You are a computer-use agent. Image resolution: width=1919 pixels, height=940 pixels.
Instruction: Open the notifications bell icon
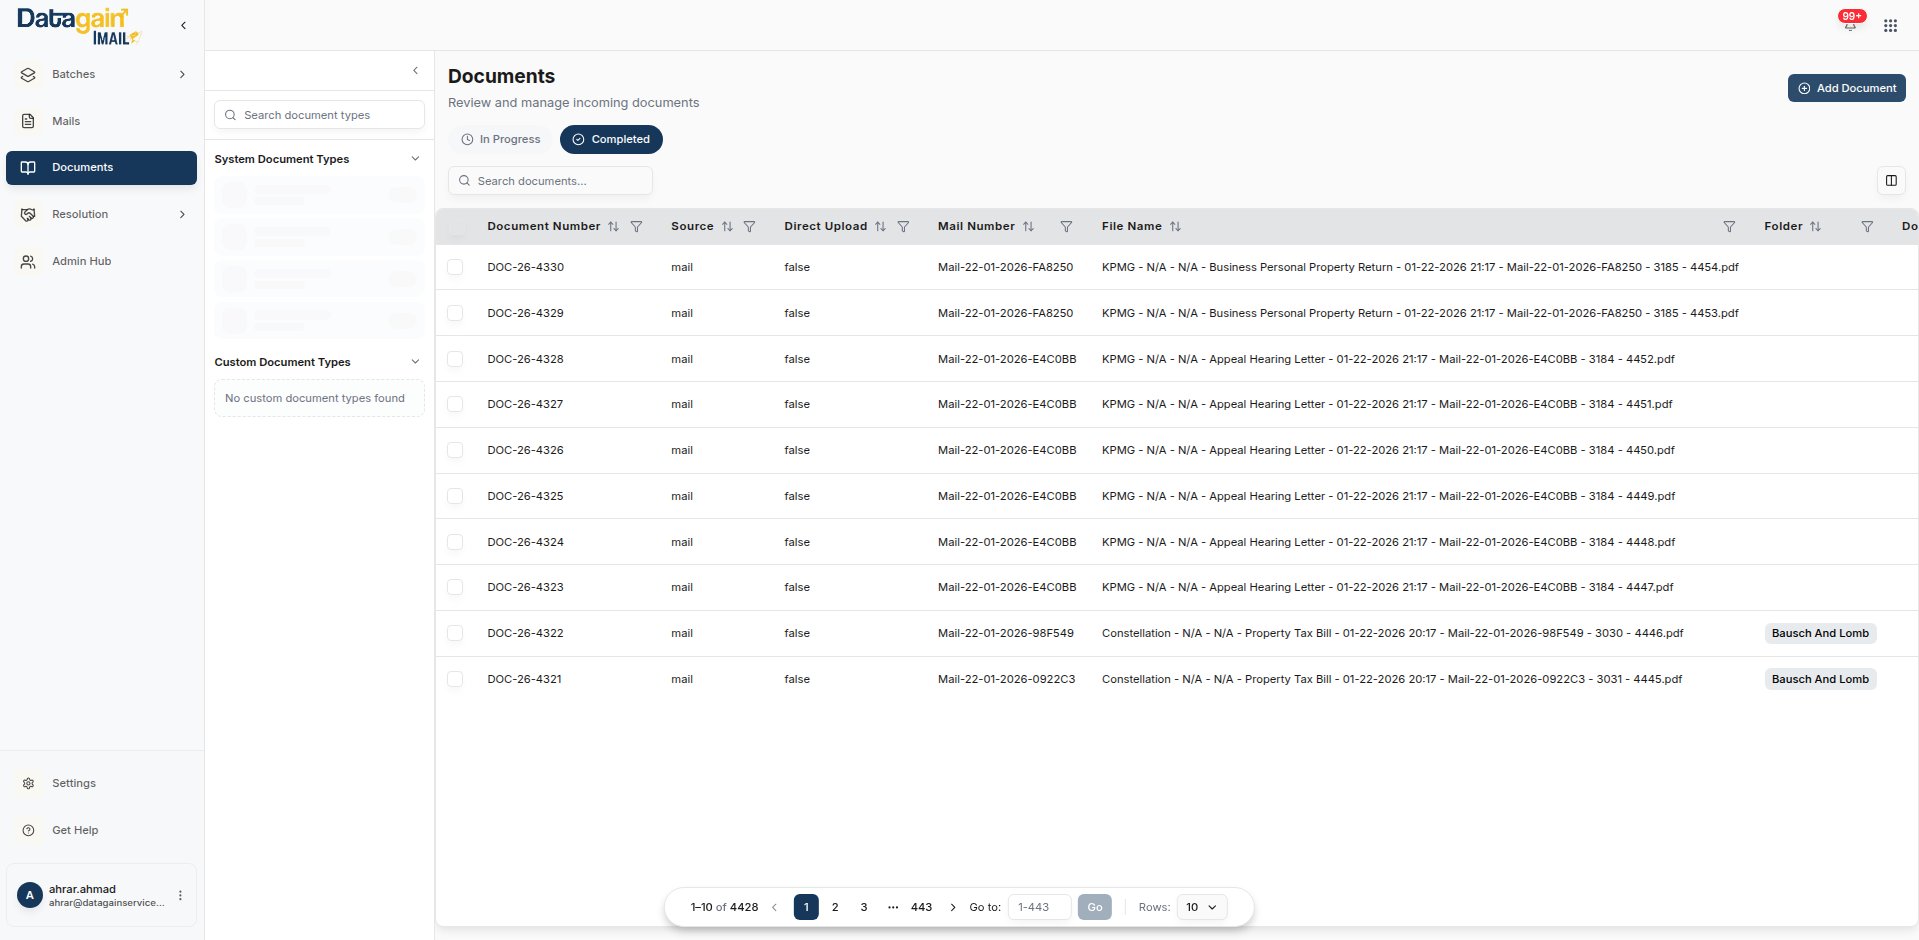click(x=1849, y=24)
